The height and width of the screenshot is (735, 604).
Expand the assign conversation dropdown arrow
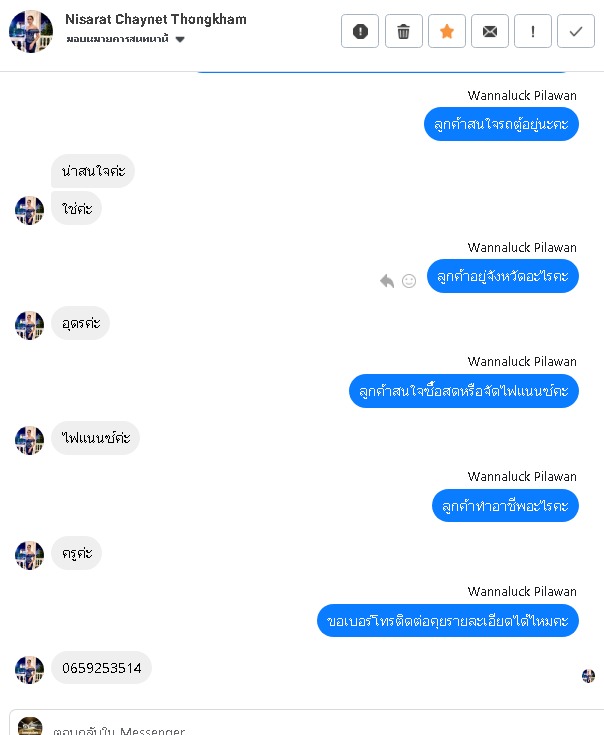coord(180,39)
